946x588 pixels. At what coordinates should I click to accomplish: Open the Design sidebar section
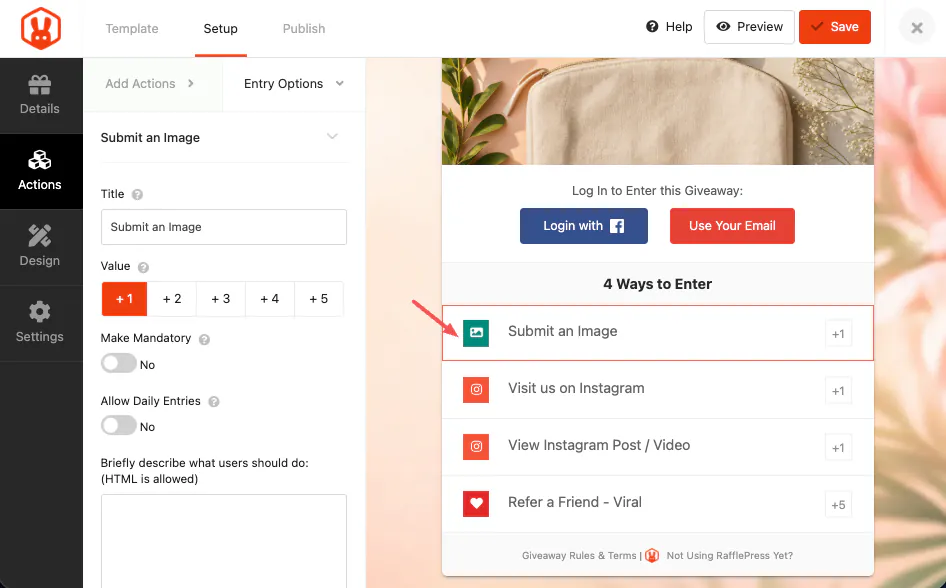[x=40, y=247]
